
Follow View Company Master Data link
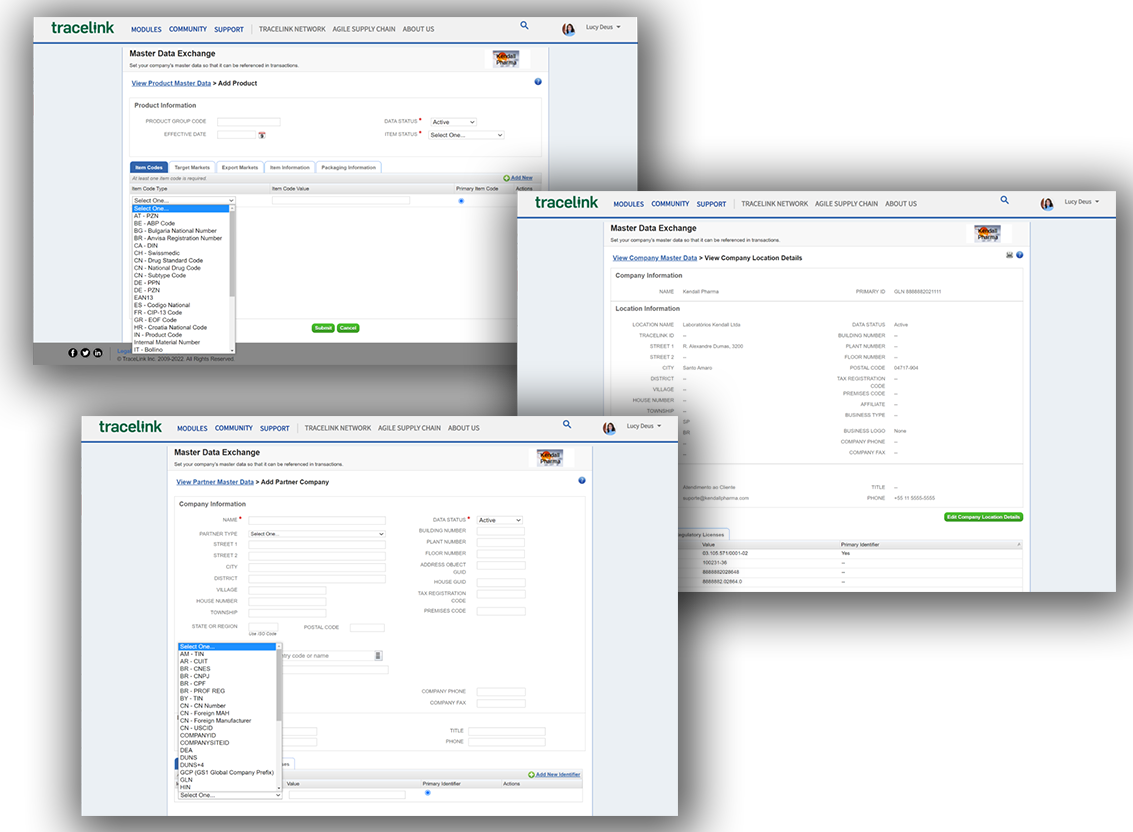point(655,258)
